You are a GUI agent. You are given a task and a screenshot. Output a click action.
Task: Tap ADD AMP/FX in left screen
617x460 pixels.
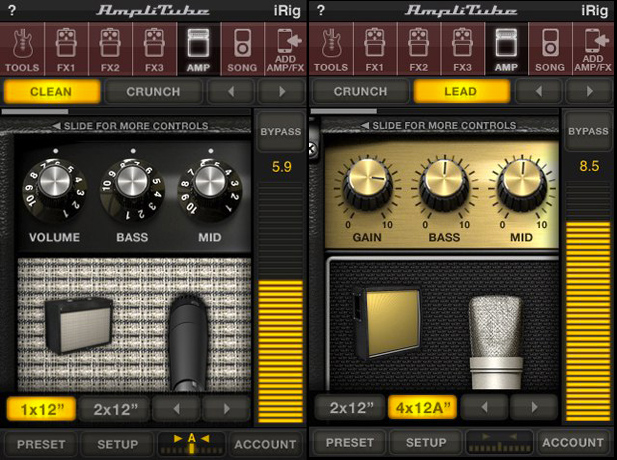click(x=286, y=49)
